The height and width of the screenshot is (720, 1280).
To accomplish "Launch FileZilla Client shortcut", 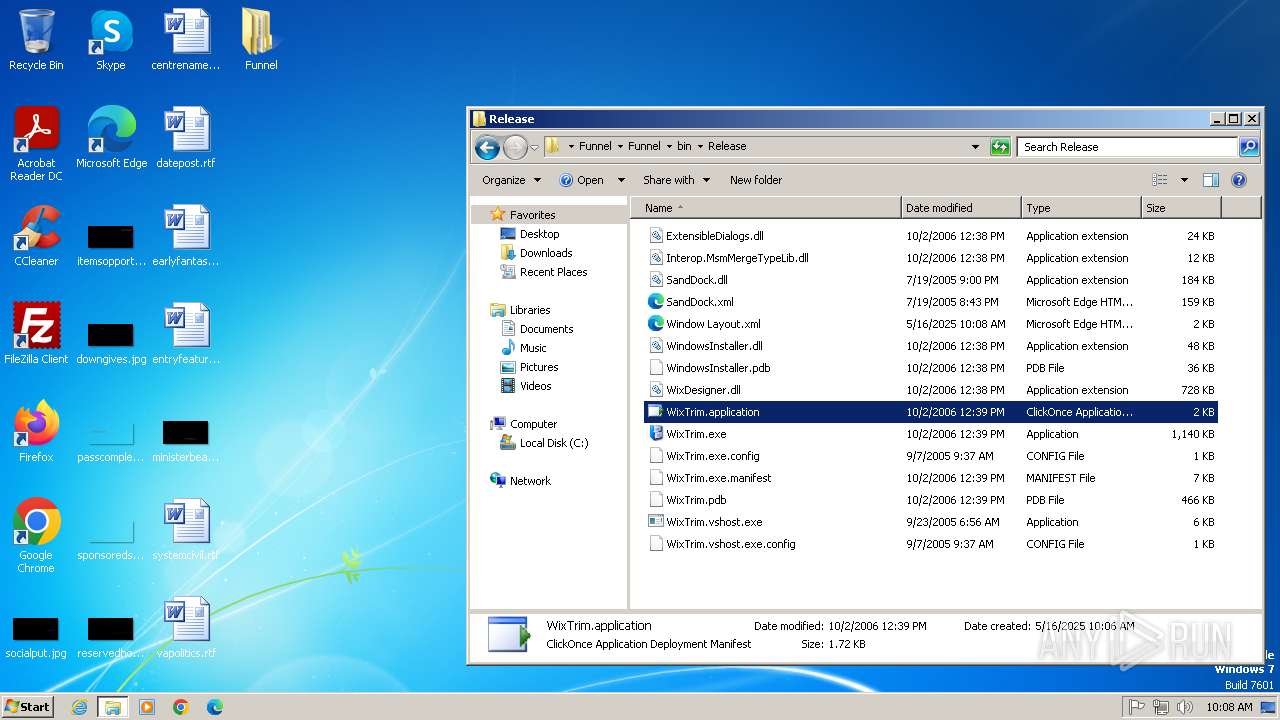I will 36,335.
